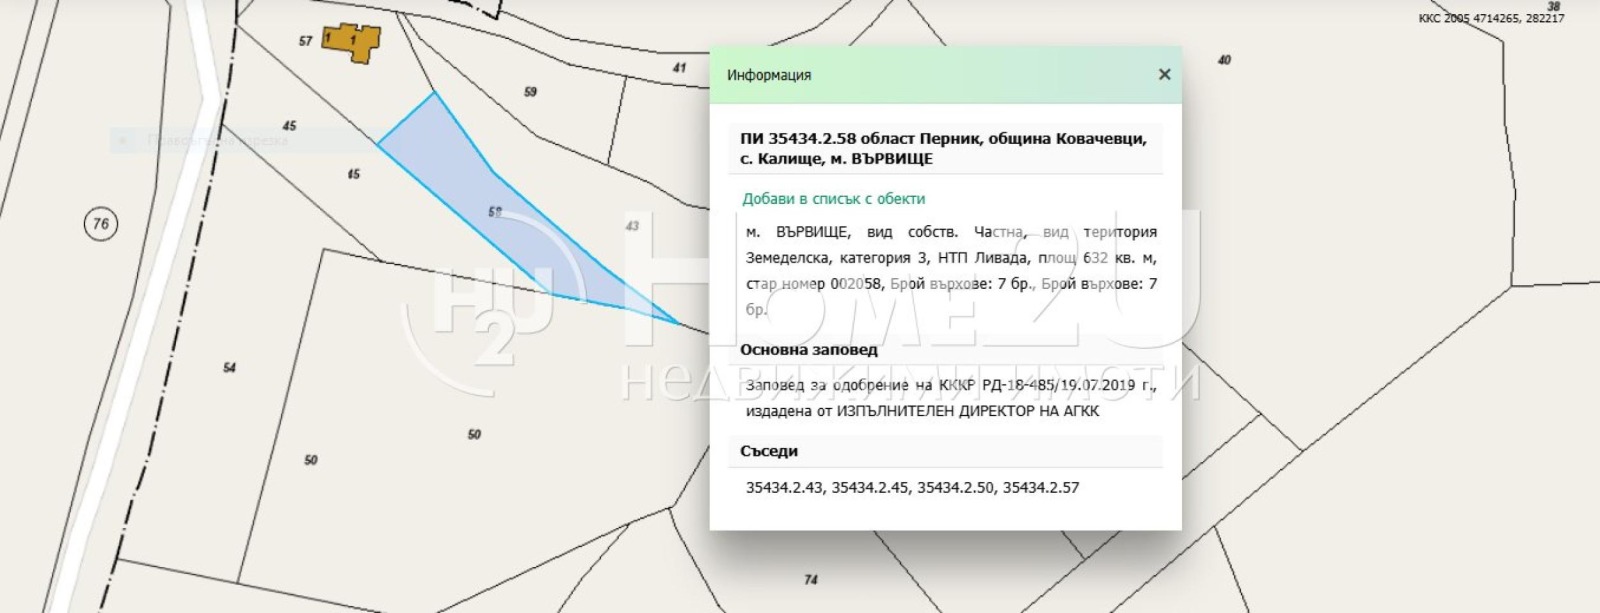Select parcel label 57 on map

[305, 41]
